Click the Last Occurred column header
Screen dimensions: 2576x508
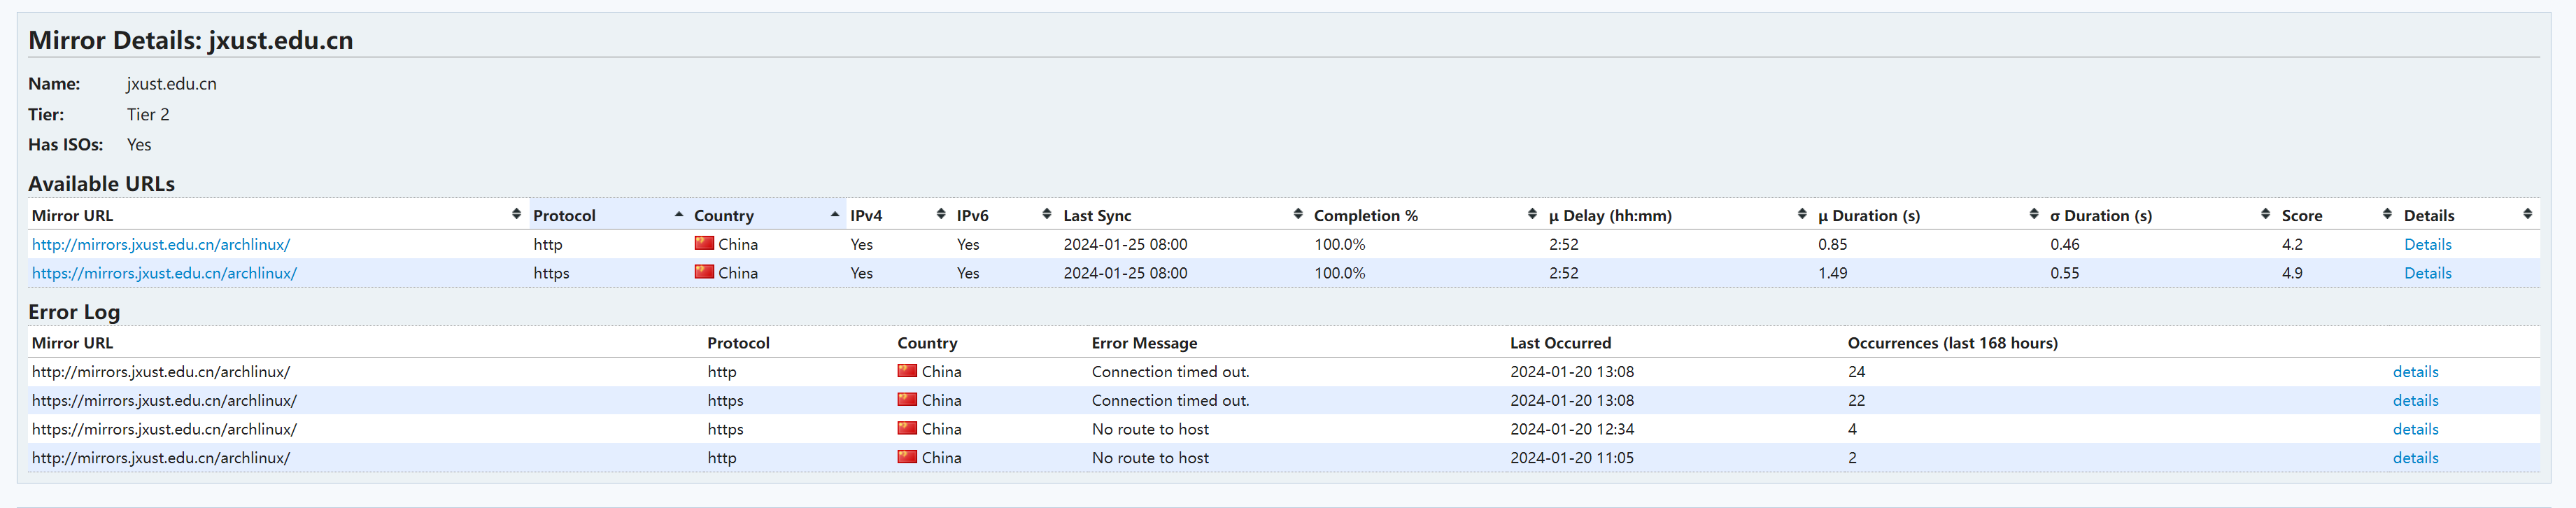point(1560,343)
